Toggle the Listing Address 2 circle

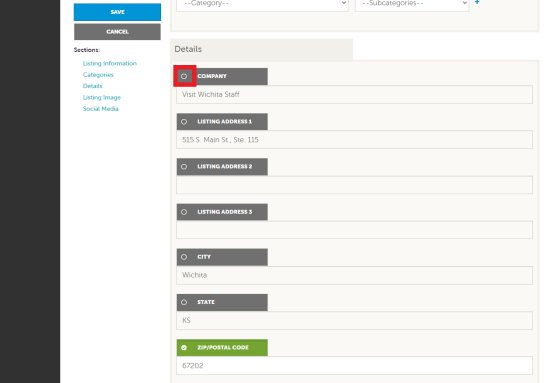[x=184, y=167]
